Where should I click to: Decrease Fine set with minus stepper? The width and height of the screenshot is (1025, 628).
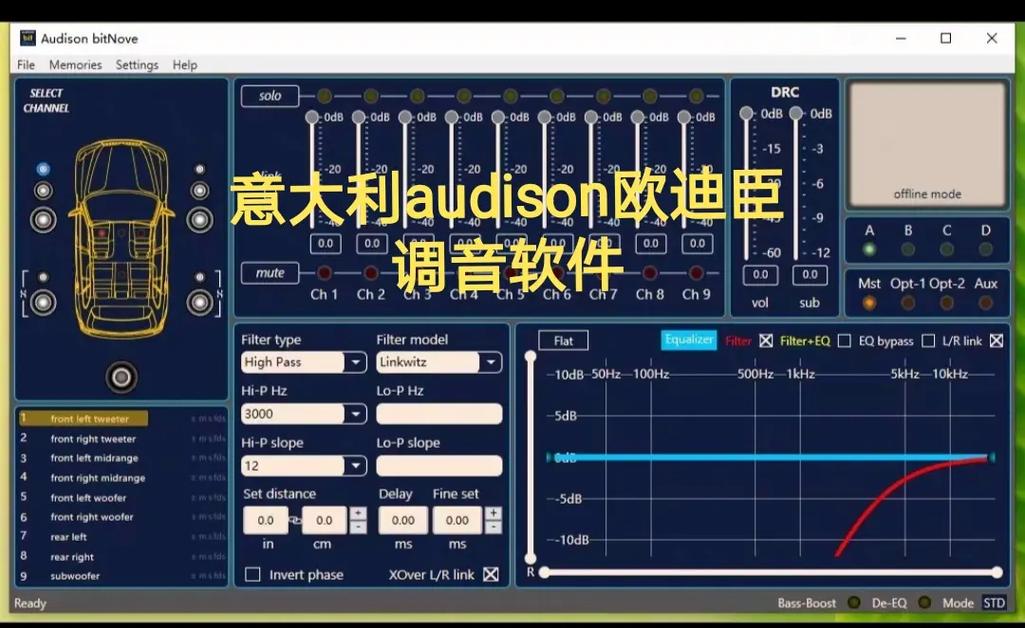[494, 527]
